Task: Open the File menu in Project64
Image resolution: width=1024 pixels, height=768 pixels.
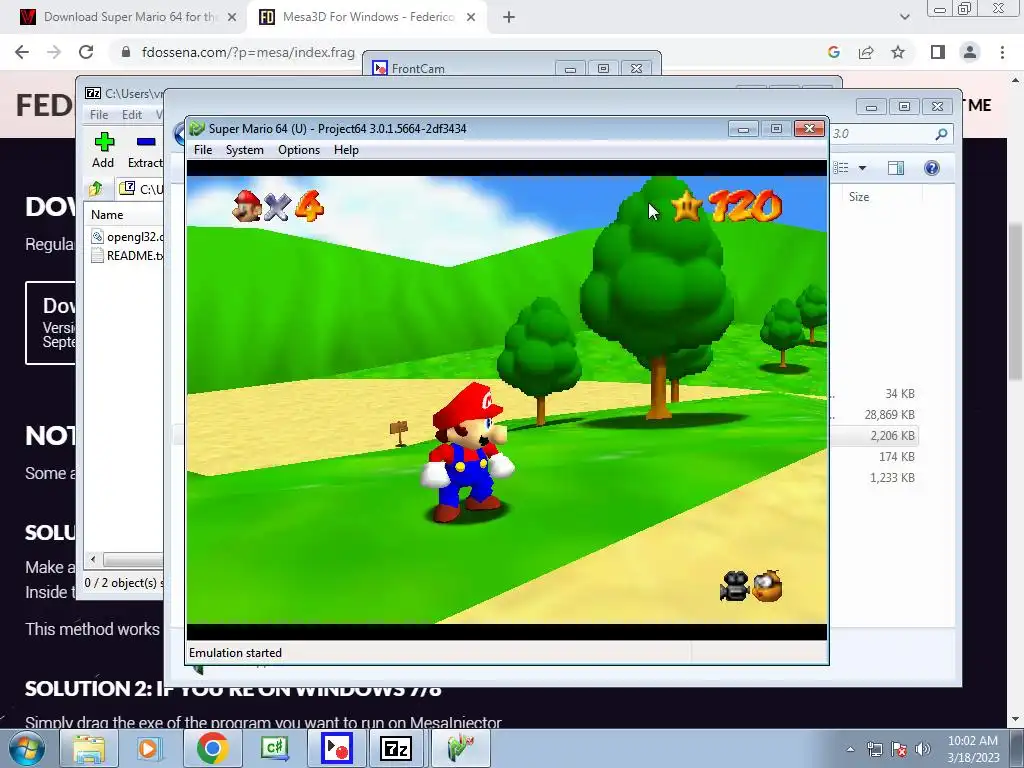Action: [x=202, y=150]
